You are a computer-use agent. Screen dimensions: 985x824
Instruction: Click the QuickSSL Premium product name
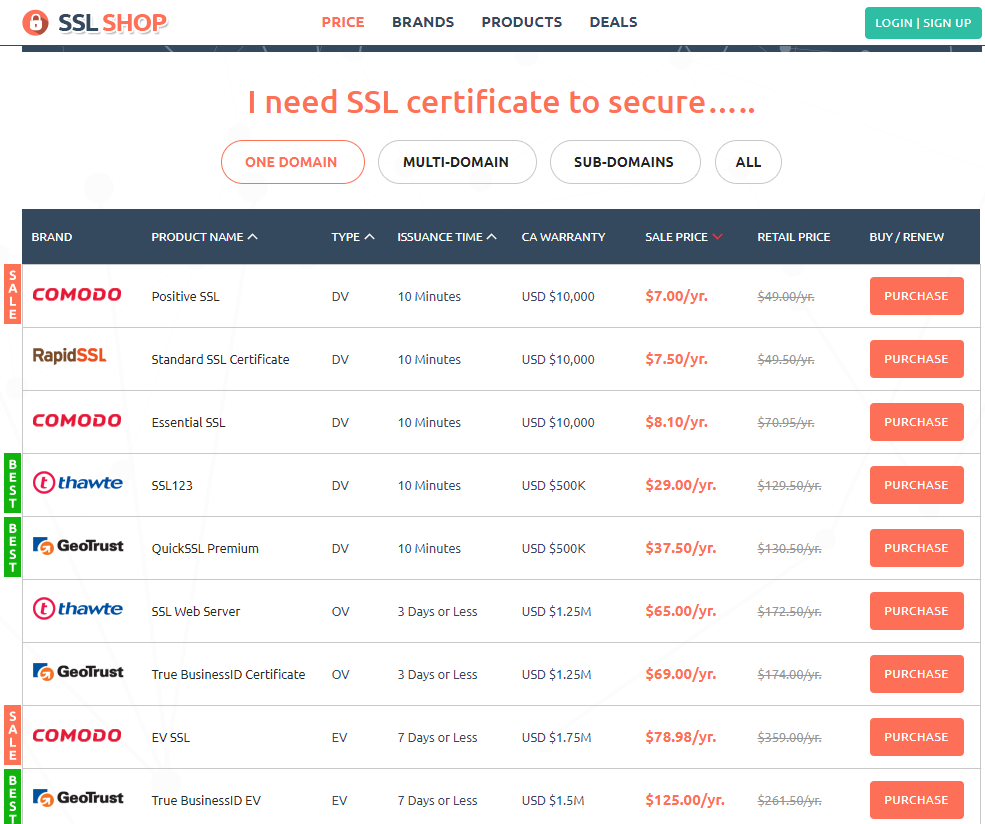205,548
